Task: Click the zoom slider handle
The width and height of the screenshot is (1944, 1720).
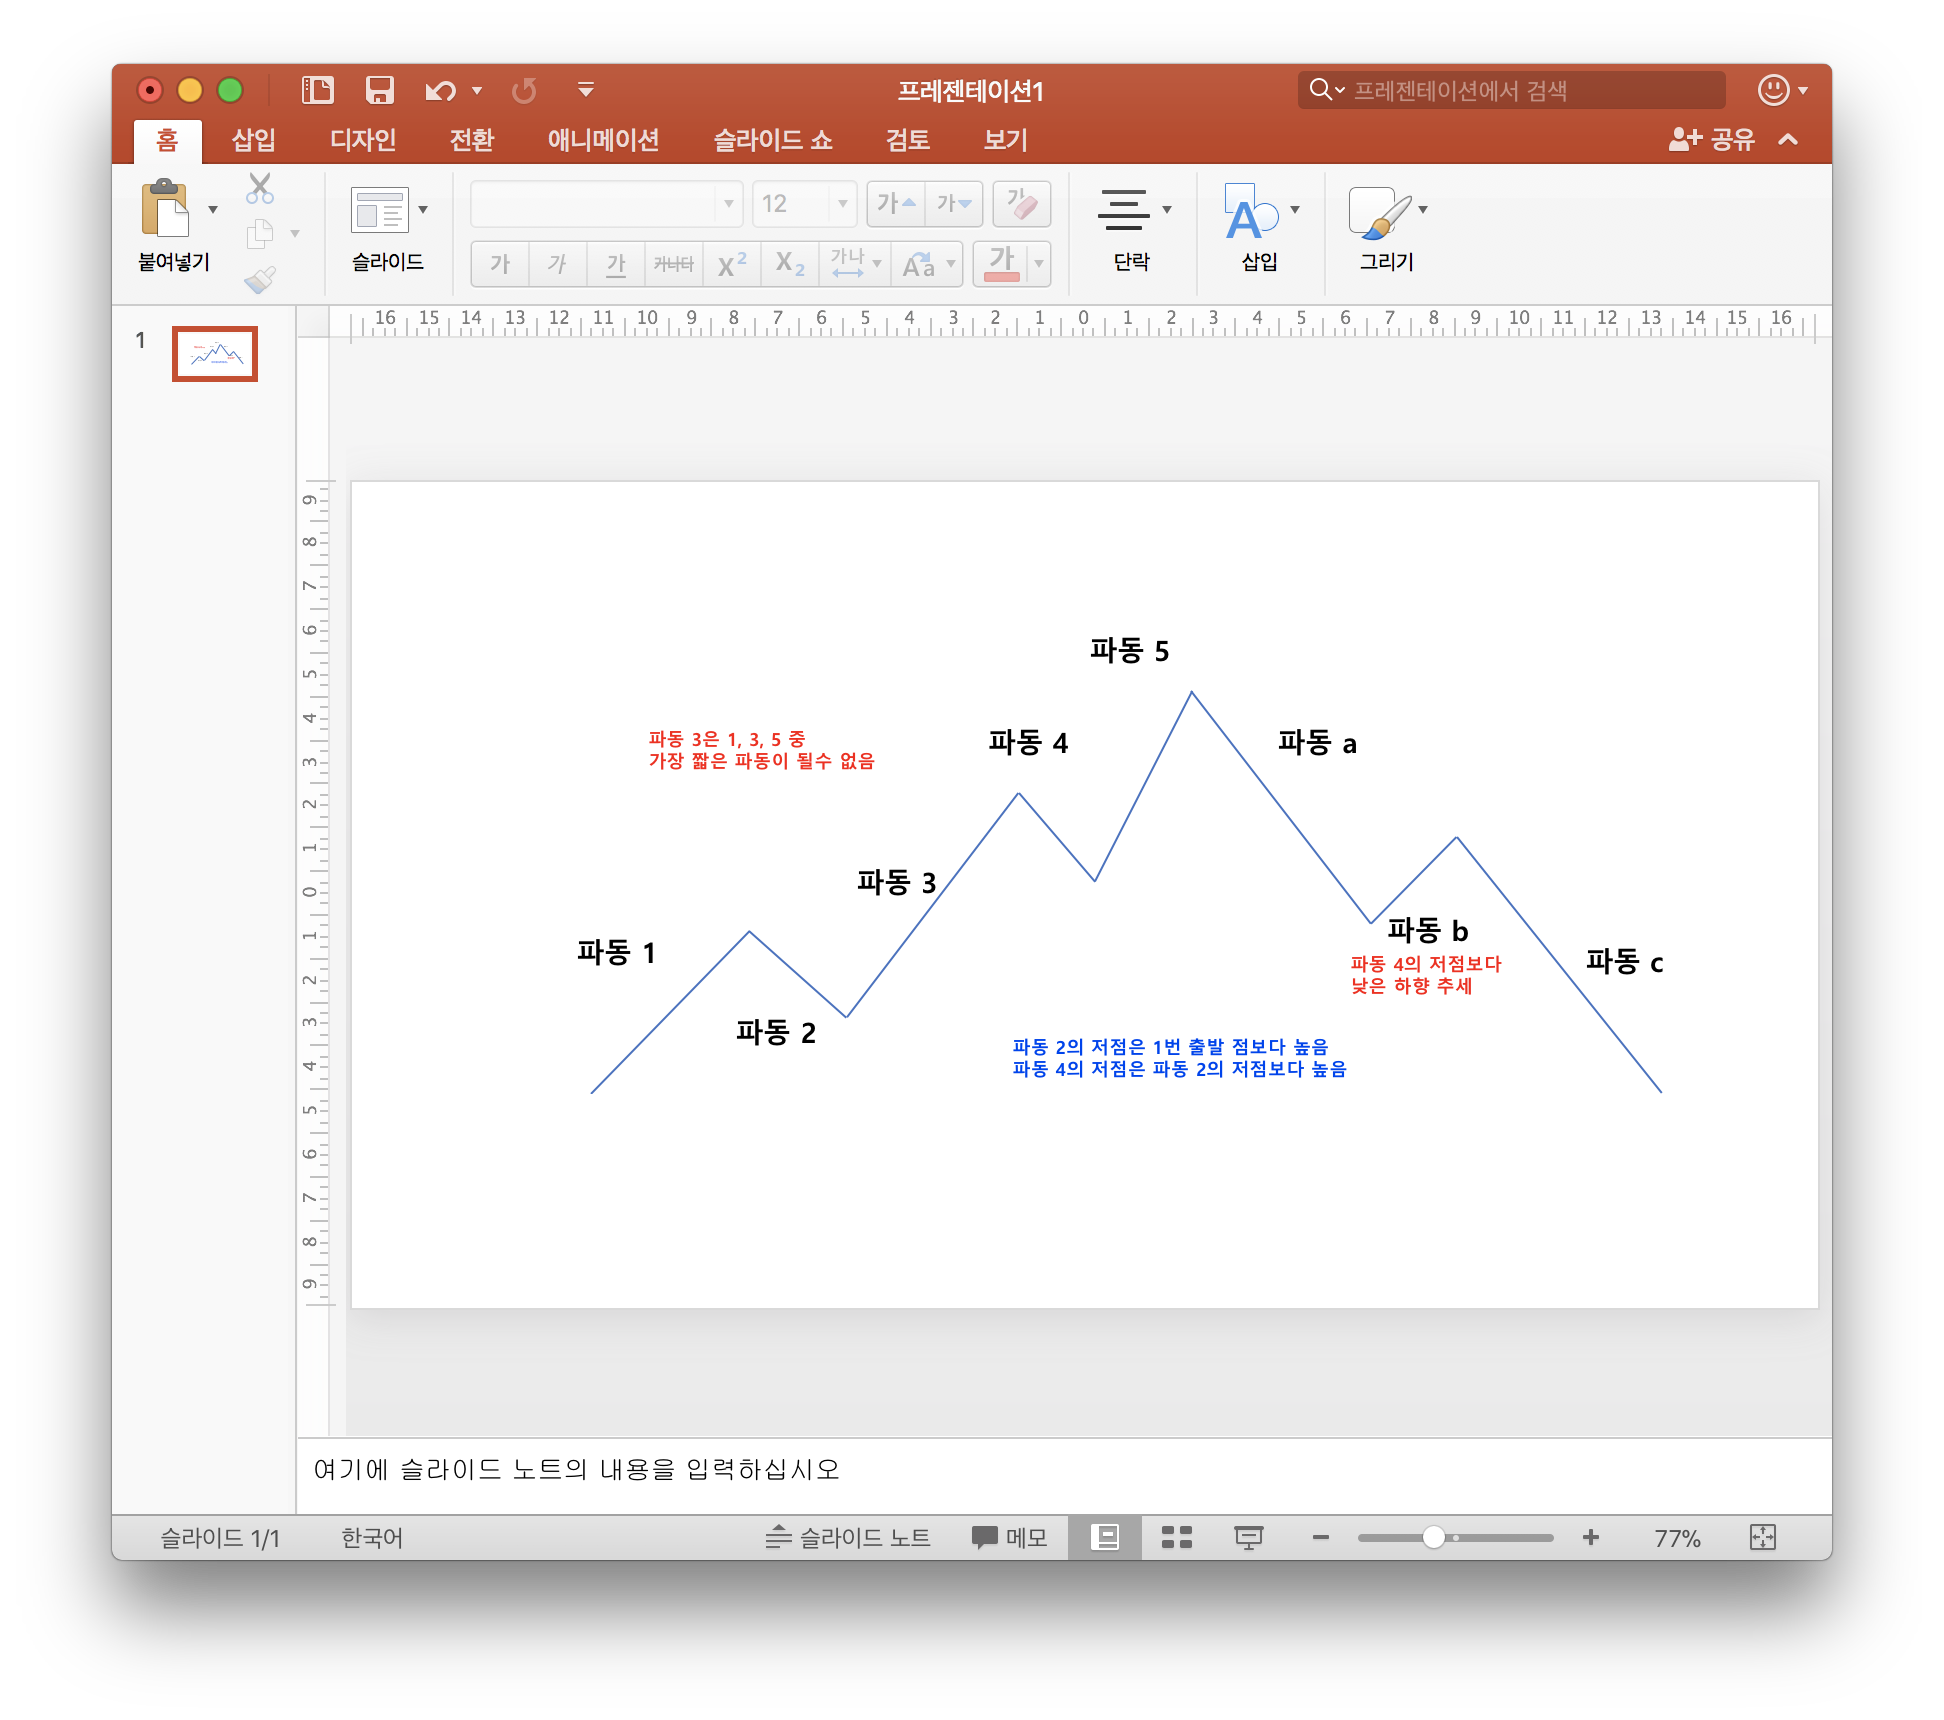Action: (1433, 1537)
